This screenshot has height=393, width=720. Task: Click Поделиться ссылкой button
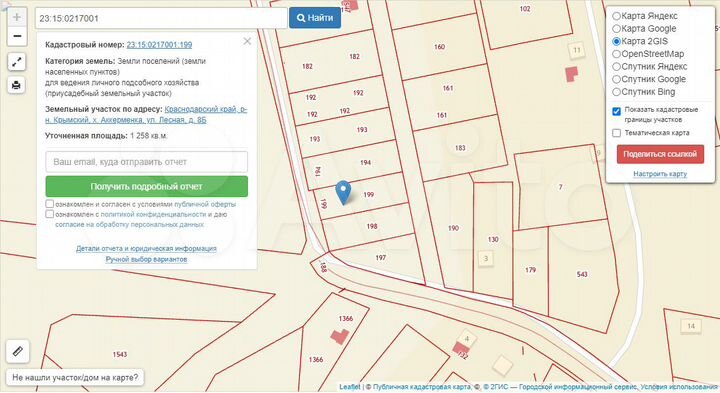point(660,154)
